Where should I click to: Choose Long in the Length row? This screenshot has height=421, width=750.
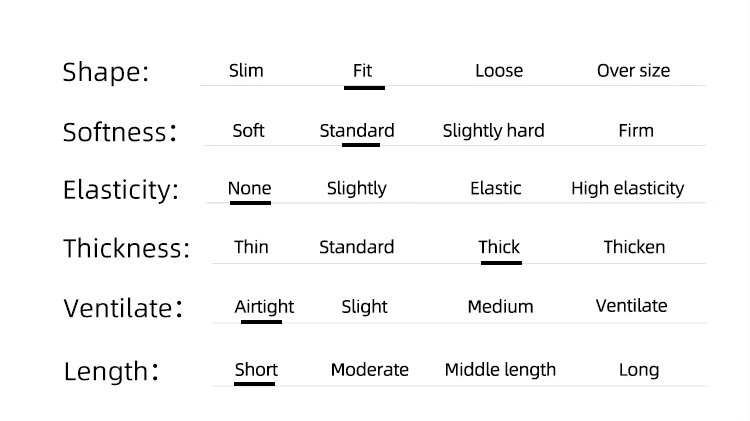[639, 370]
